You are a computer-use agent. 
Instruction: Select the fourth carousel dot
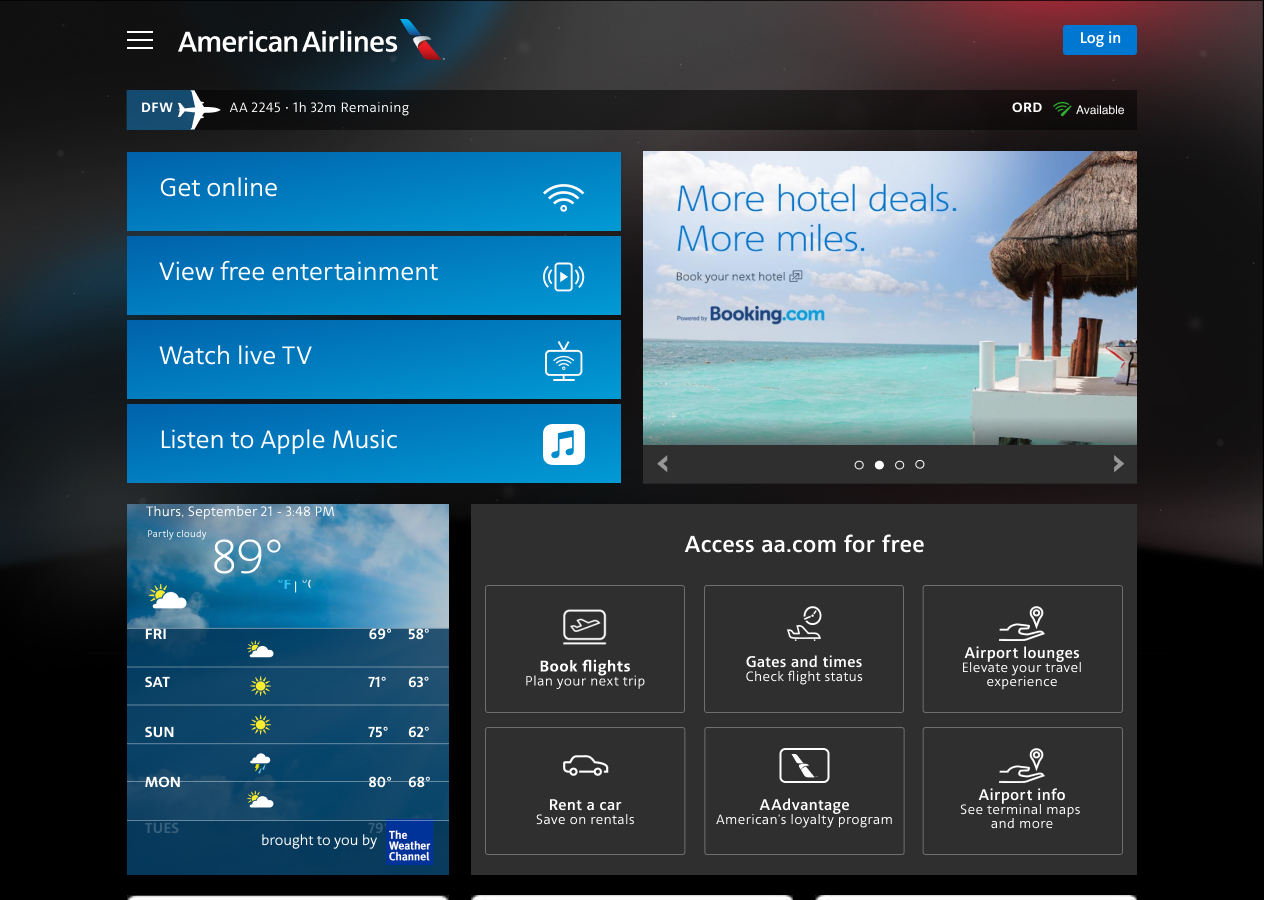click(920, 465)
